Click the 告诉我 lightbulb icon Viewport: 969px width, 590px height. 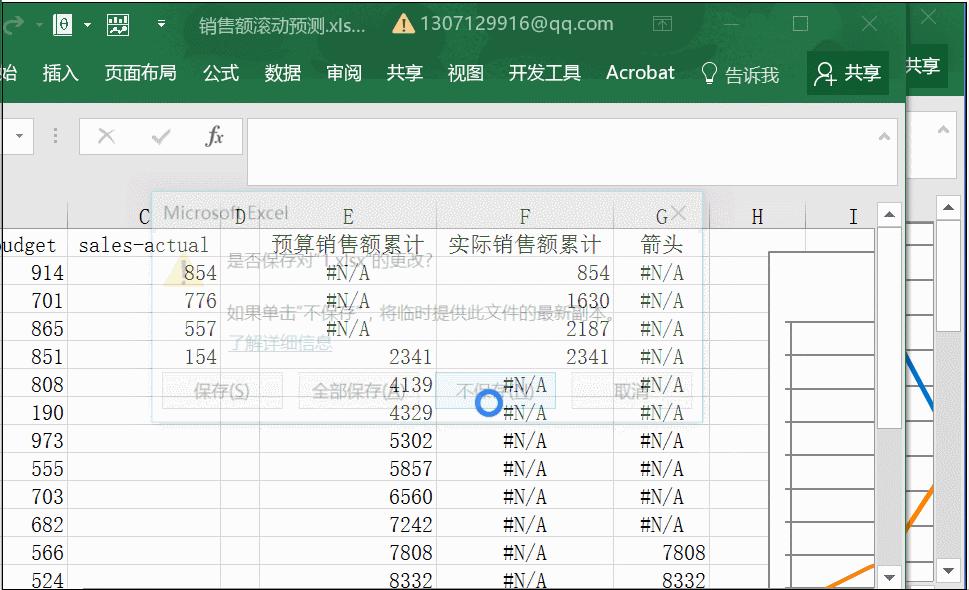coord(710,72)
